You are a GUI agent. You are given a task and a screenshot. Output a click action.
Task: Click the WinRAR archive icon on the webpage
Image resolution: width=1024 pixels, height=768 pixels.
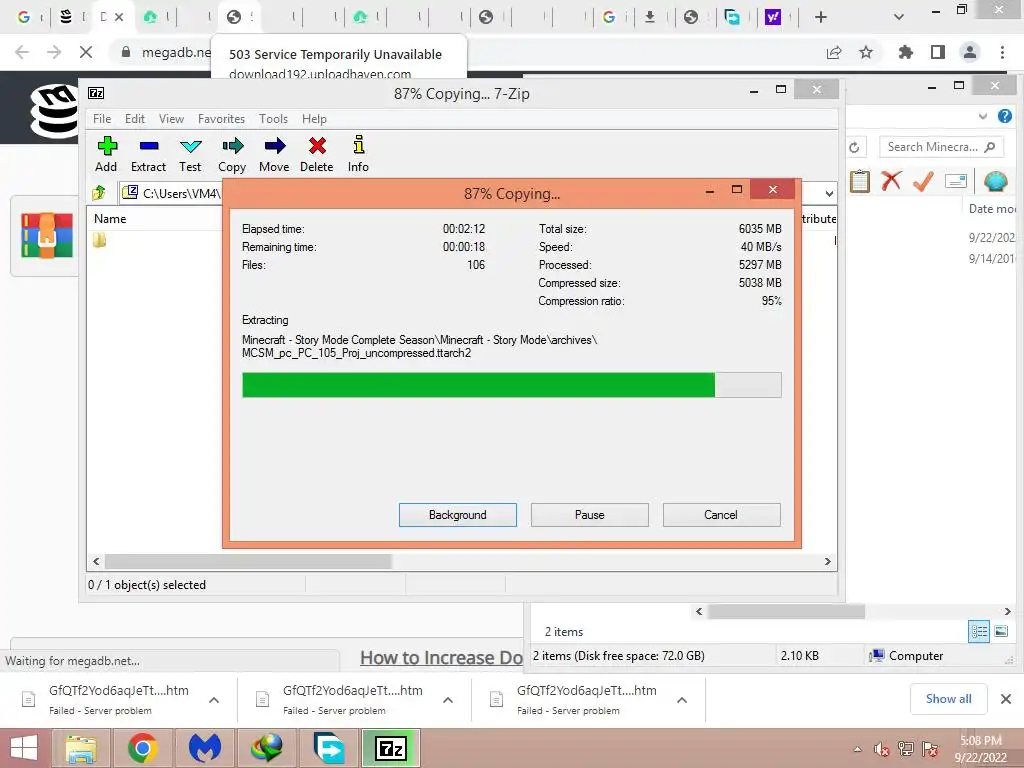pos(46,236)
